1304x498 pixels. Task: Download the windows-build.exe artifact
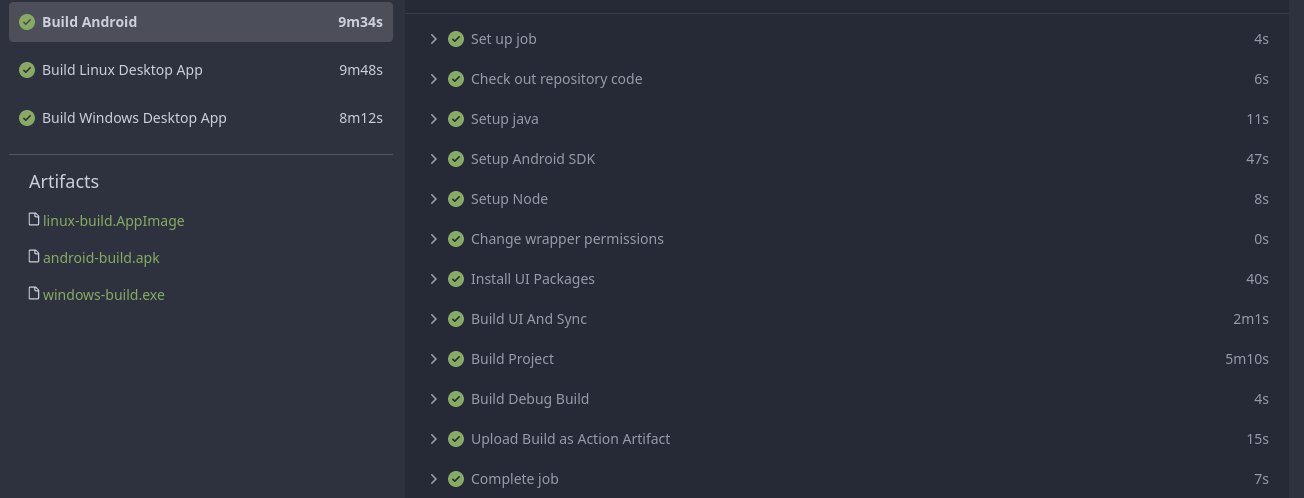pyautogui.click(x=103, y=295)
